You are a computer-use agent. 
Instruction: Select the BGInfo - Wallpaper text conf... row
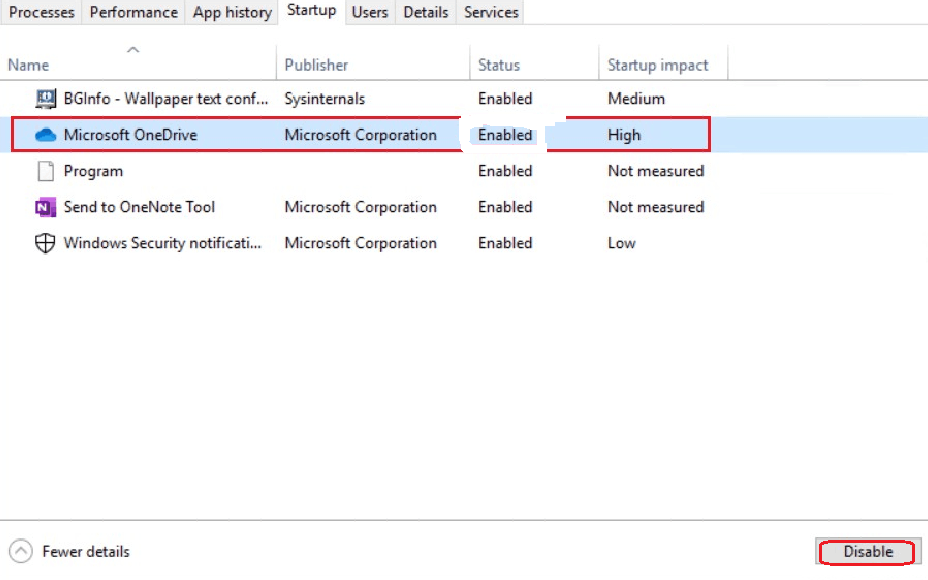[x=464, y=99]
